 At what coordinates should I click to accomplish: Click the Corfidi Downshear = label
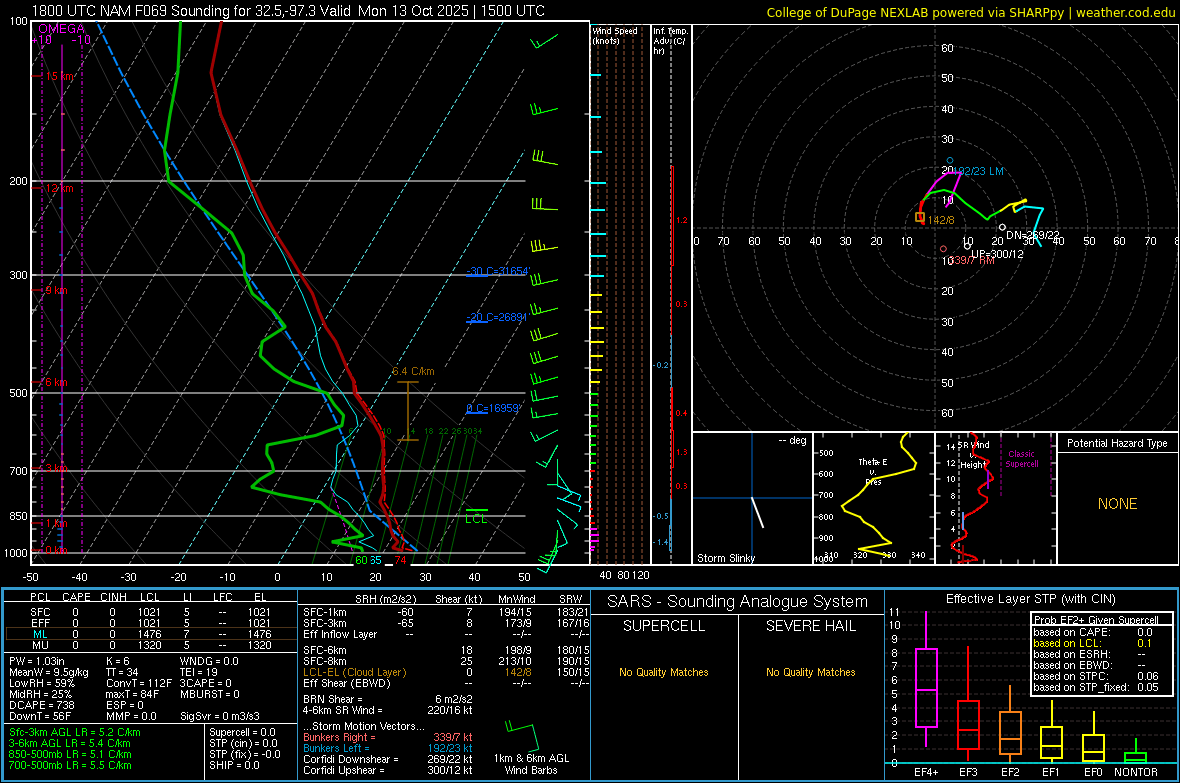pyautogui.click(x=351, y=759)
